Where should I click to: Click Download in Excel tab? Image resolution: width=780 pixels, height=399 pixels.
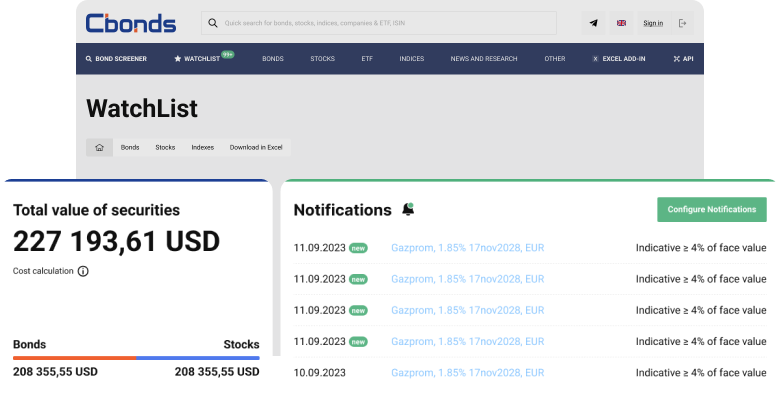tap(256, 147)
